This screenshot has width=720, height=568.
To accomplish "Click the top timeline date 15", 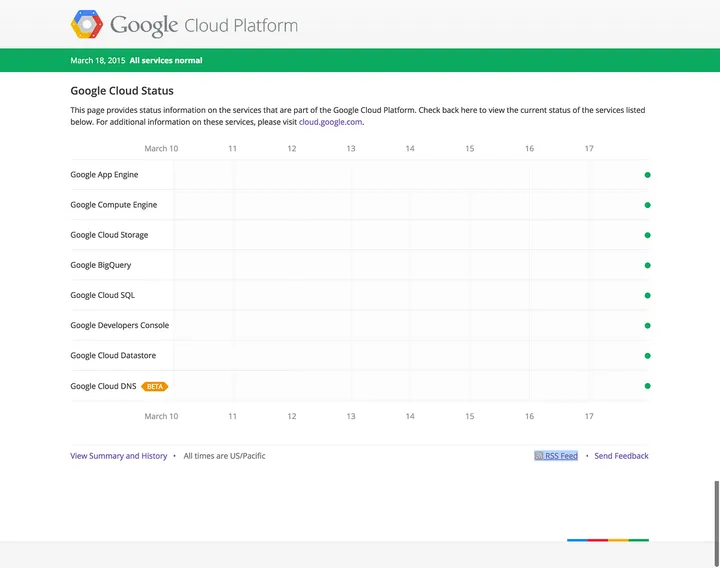I will pyautogui.click(x=470, y=149).
